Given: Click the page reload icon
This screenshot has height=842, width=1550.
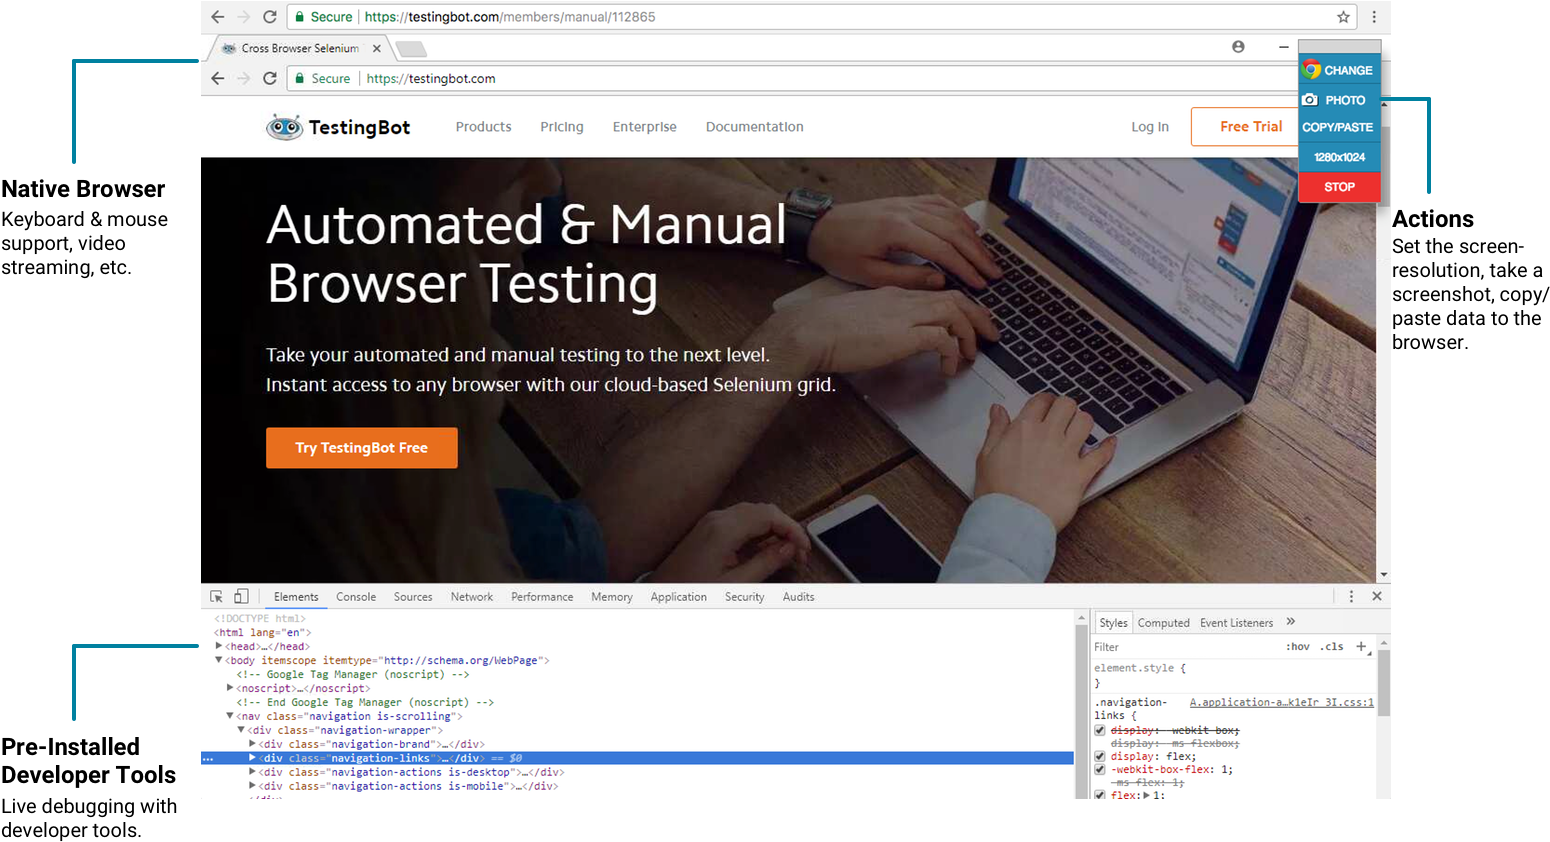Looking at the screenshot, I should (x=268, y=17).
